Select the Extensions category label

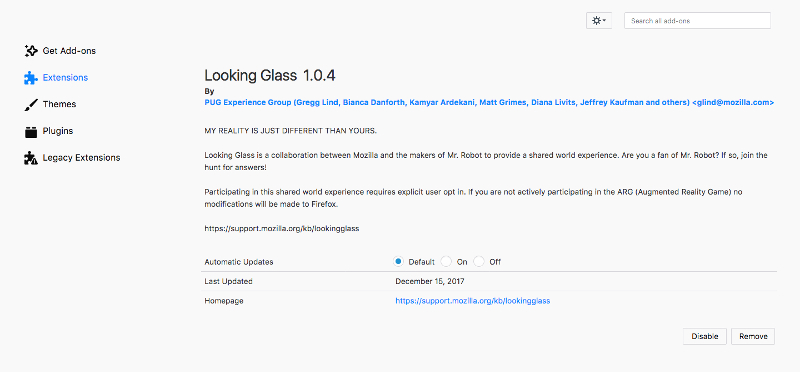[65, 78]
